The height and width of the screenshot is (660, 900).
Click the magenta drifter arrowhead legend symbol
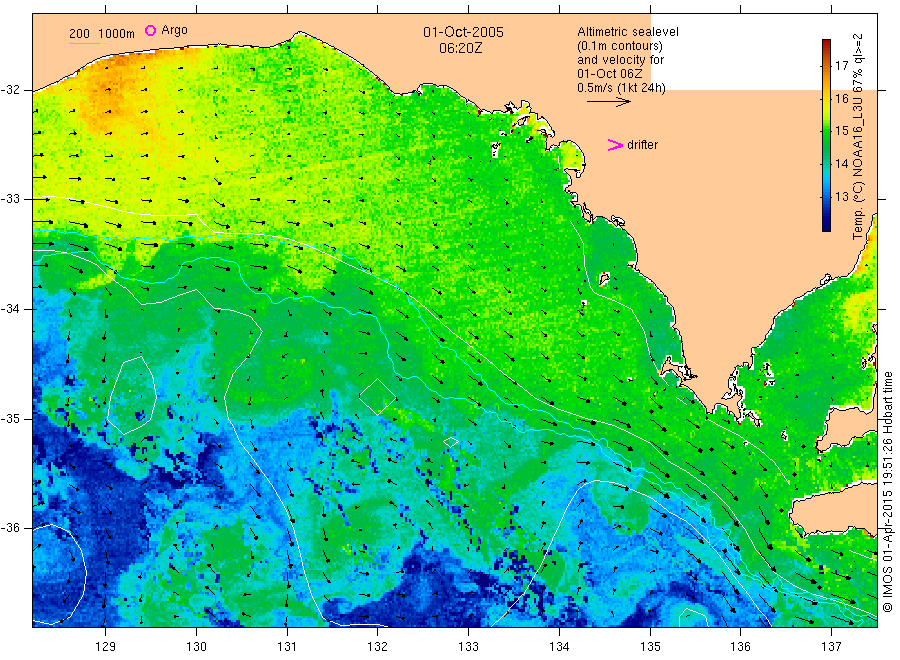[x=615, y=145]
